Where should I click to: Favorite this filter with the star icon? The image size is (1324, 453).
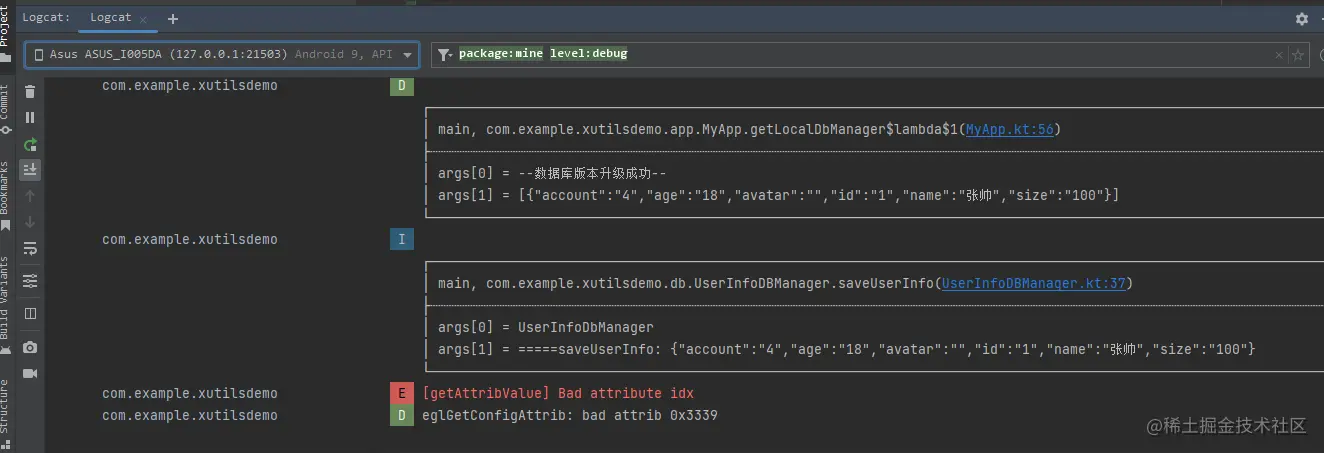pos(1298,55)
